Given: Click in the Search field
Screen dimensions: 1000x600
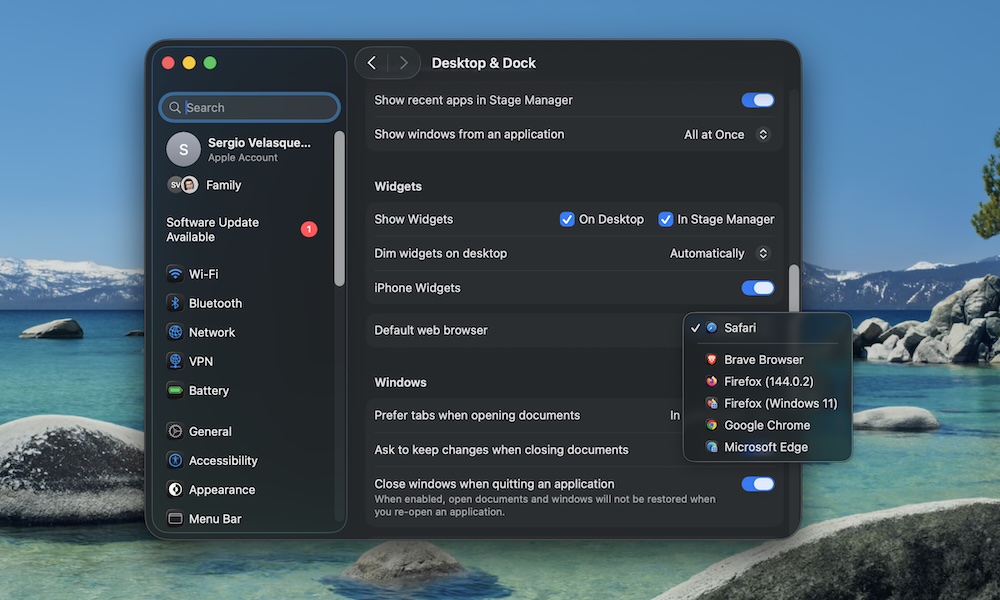Looking at the screenshot, I should click(249, 107).
